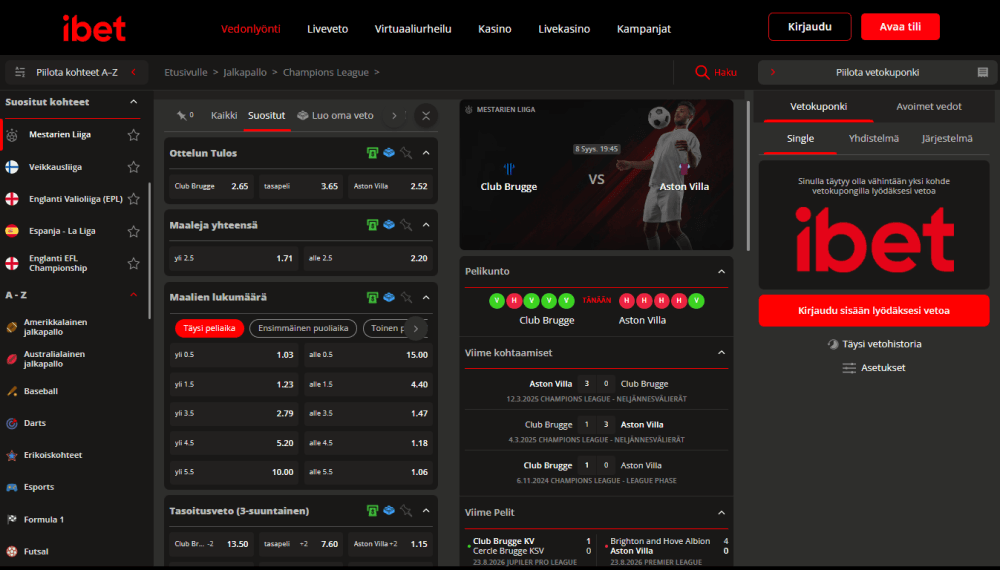The height and width of the screenshot is (570, 1000).
Task: Collapse the Pelikunto panel
Action: point(721,272)
